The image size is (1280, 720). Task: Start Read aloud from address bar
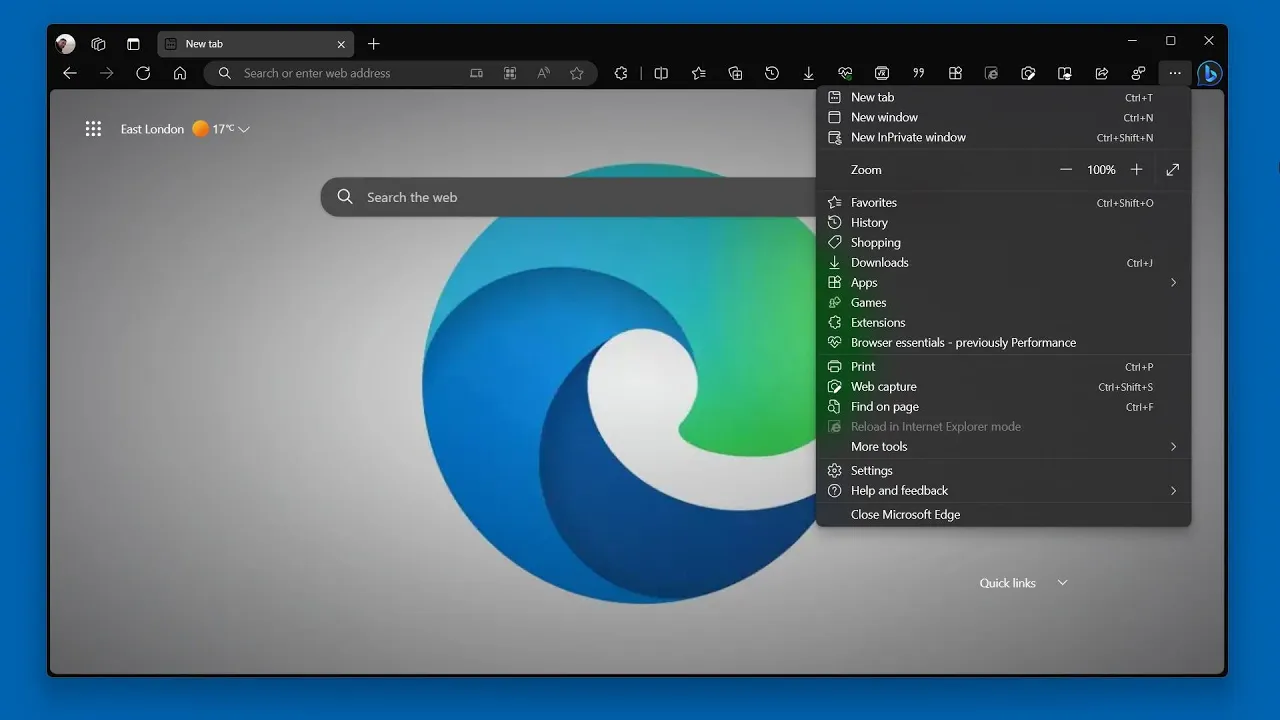coord(543,73)
